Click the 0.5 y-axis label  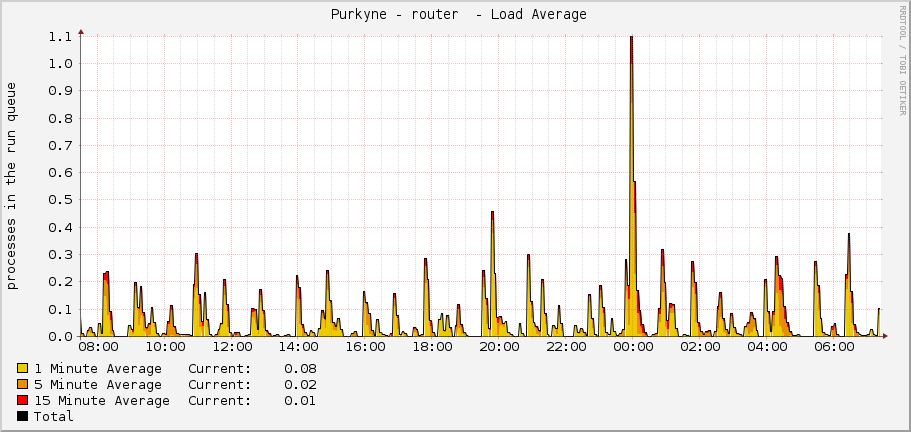click(x=59, y=200)
